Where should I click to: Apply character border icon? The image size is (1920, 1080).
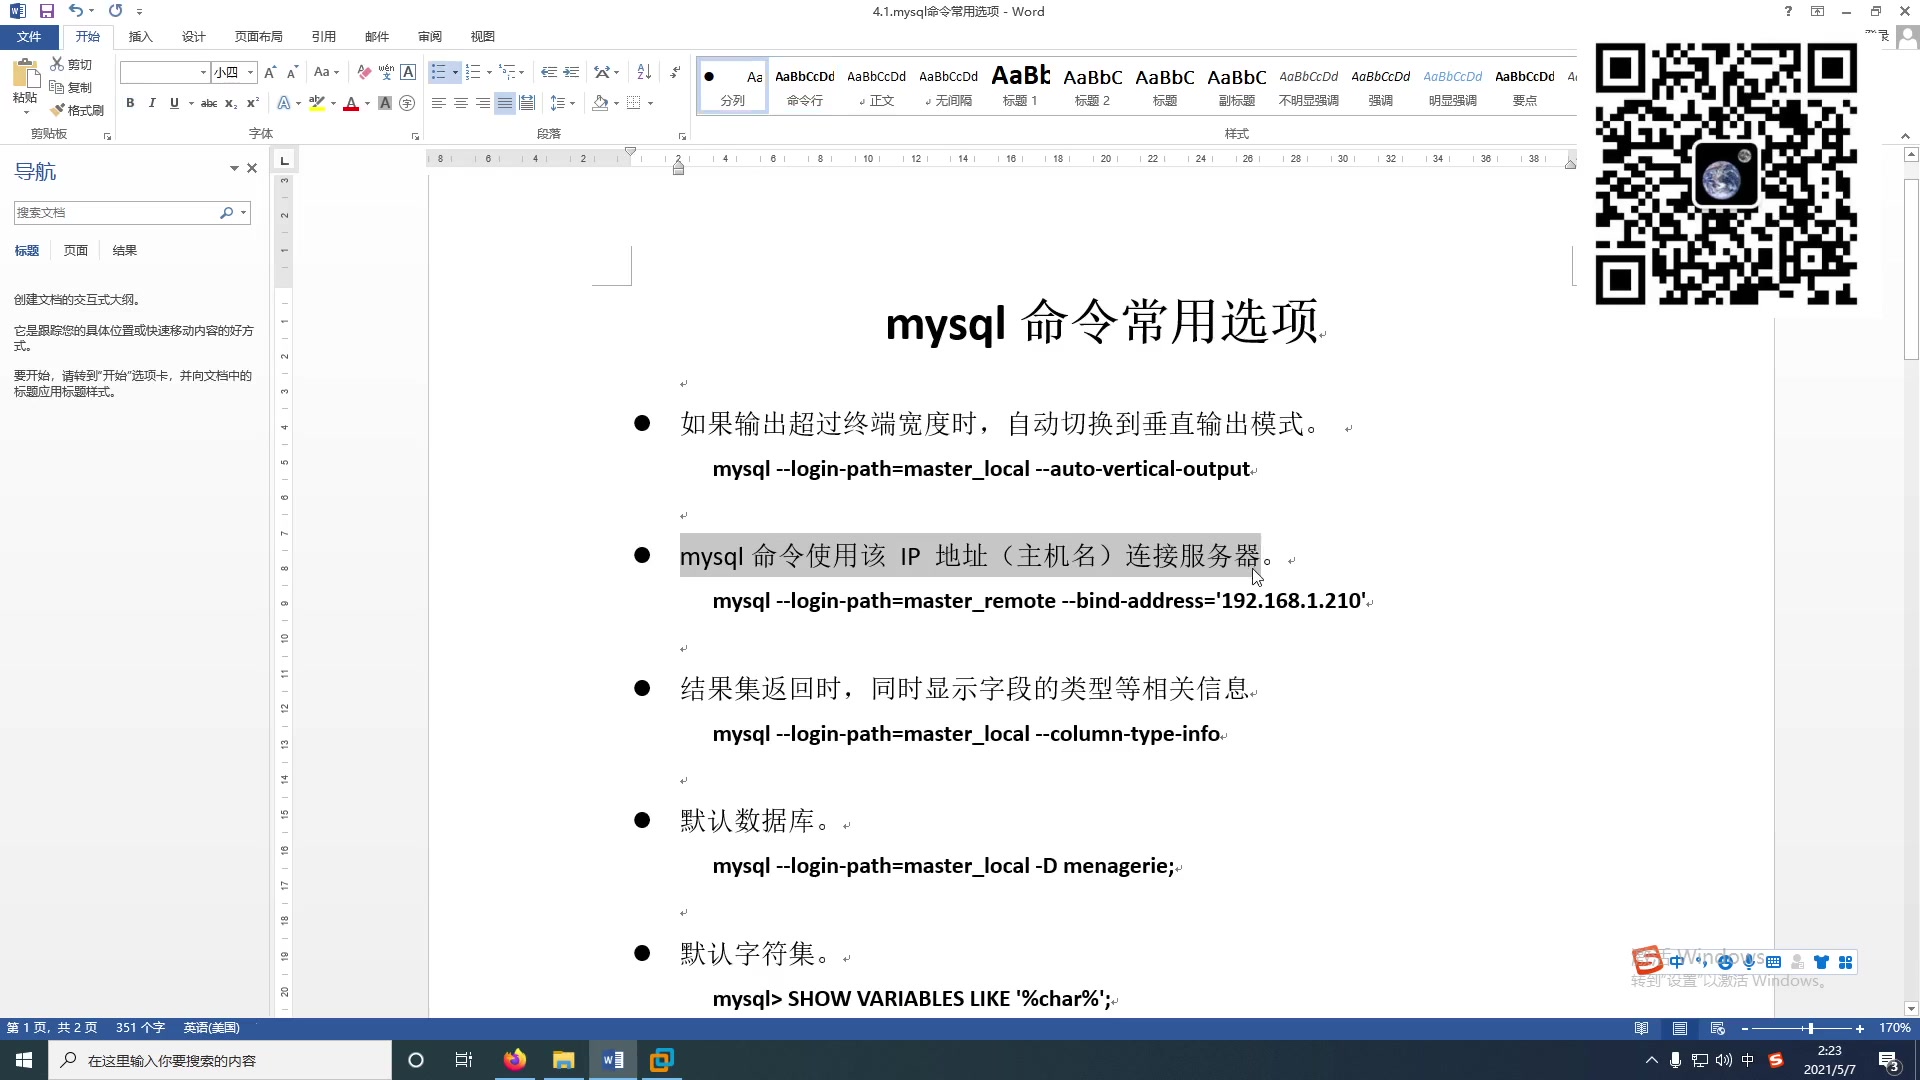[408, 72]
